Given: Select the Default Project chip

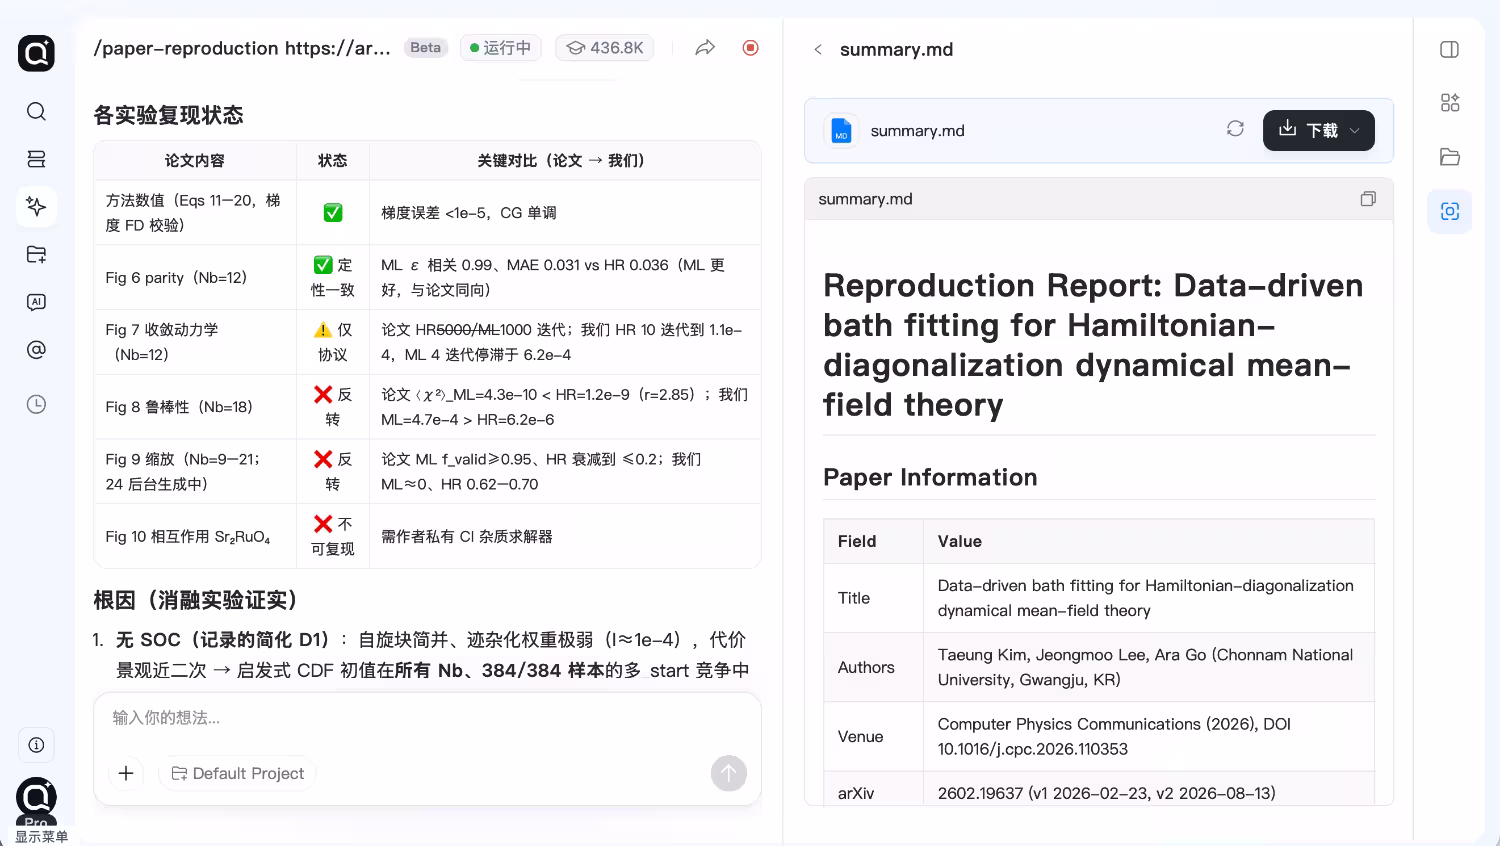Looking at the screenshot, I should 238,773.
